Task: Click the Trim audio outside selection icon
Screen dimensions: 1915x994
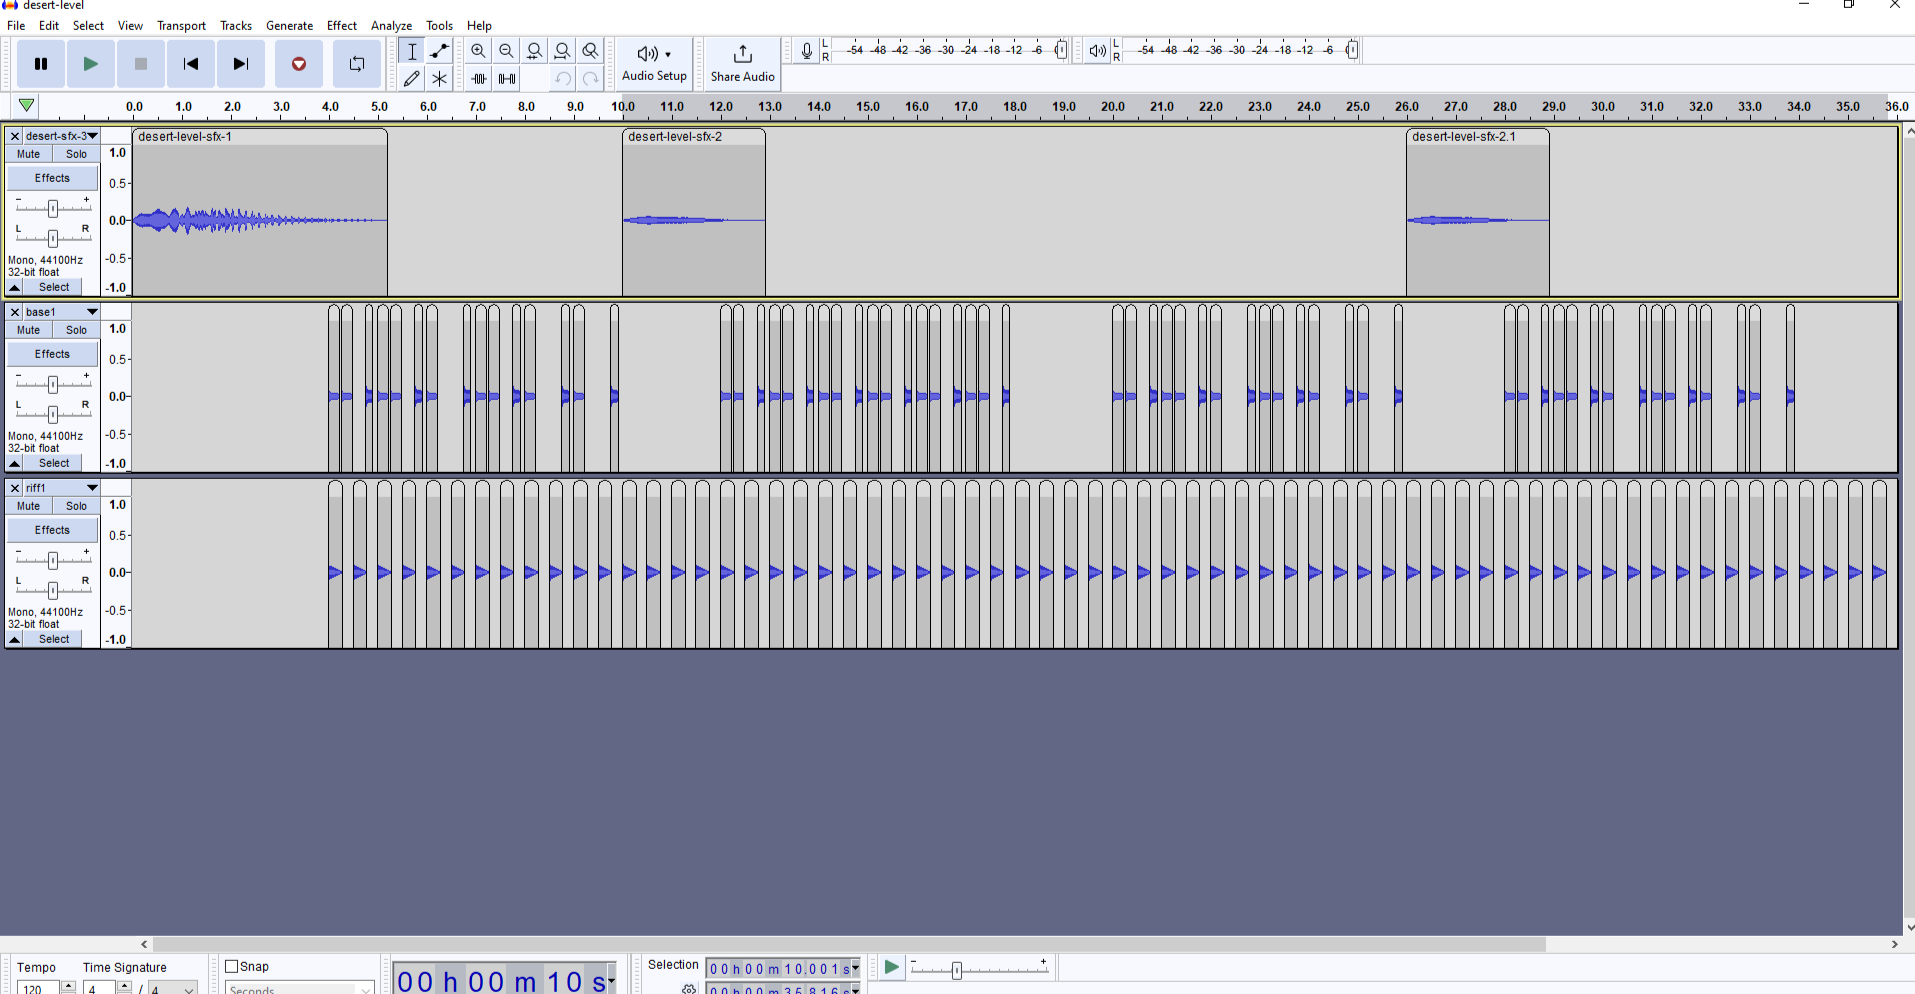Action: [479, 78]
